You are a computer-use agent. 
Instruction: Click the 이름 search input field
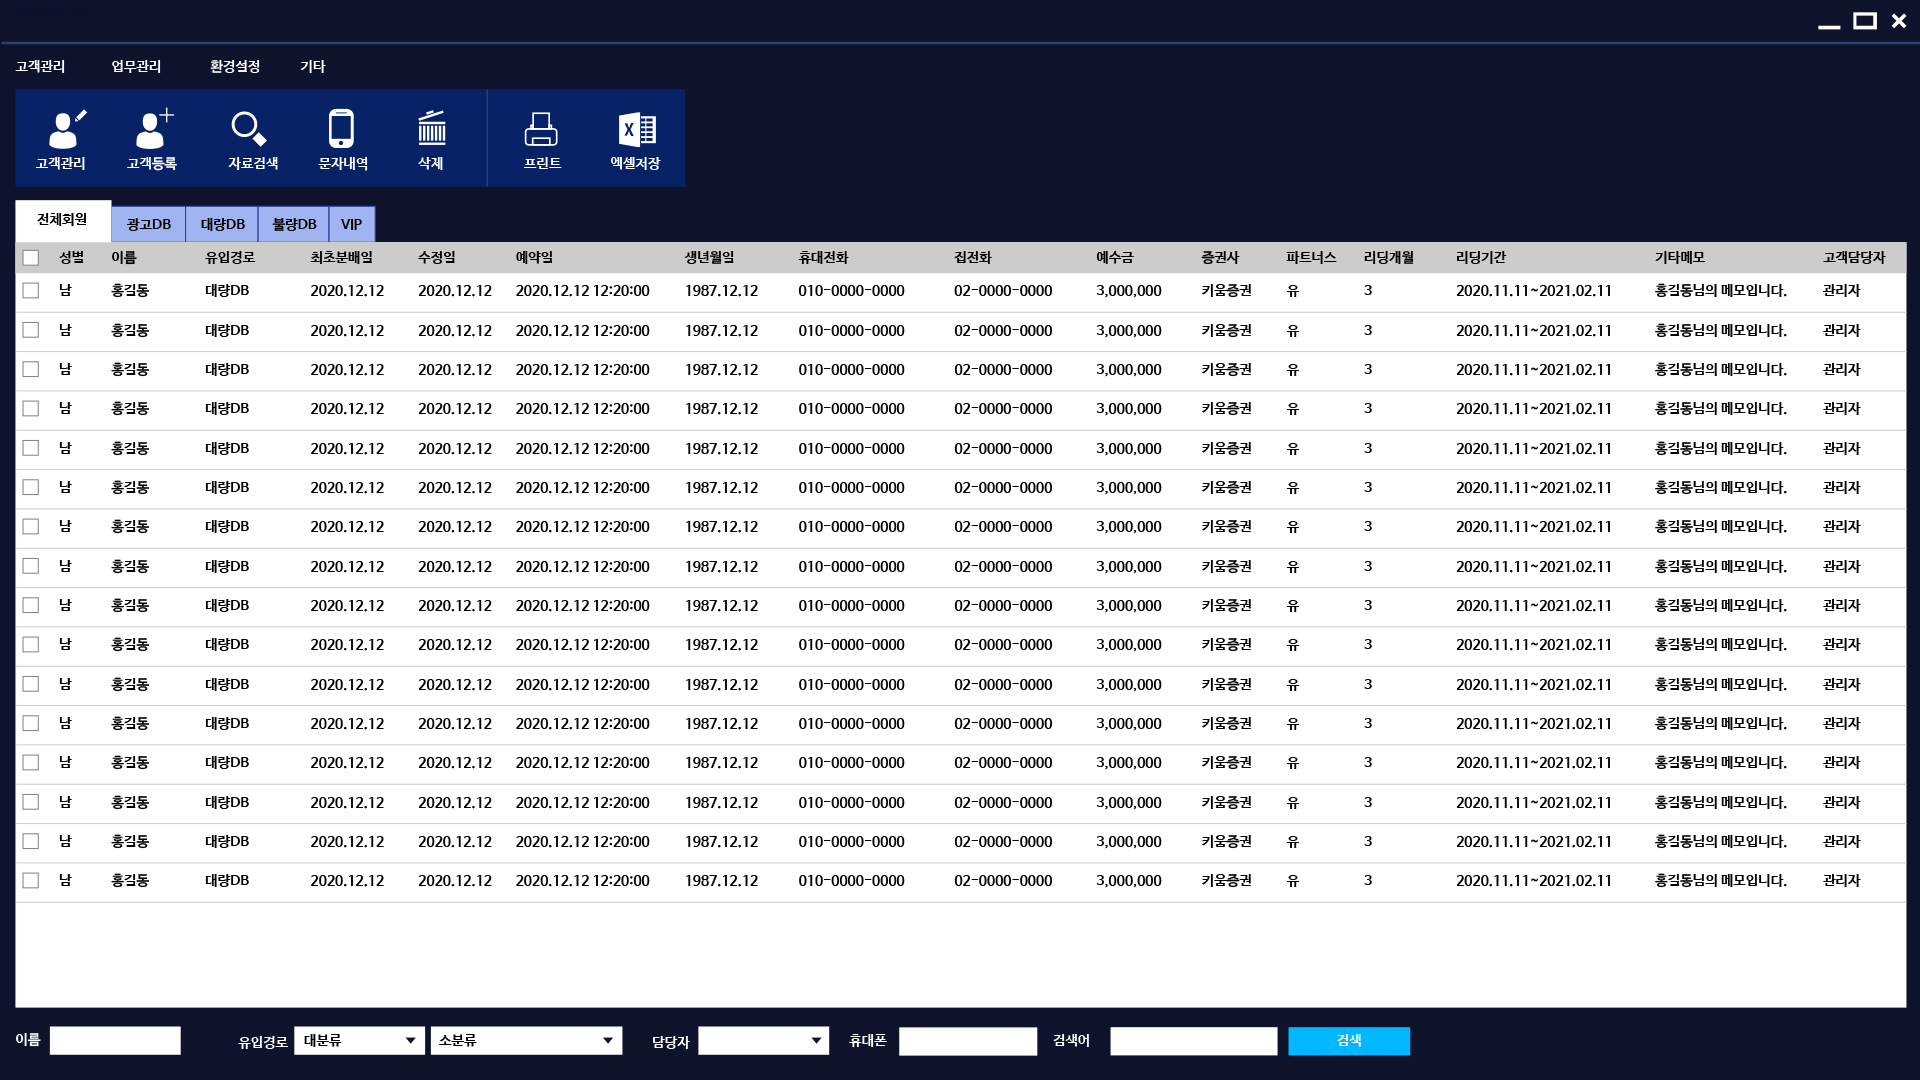pyautogui.click(x=115, y=1041)
